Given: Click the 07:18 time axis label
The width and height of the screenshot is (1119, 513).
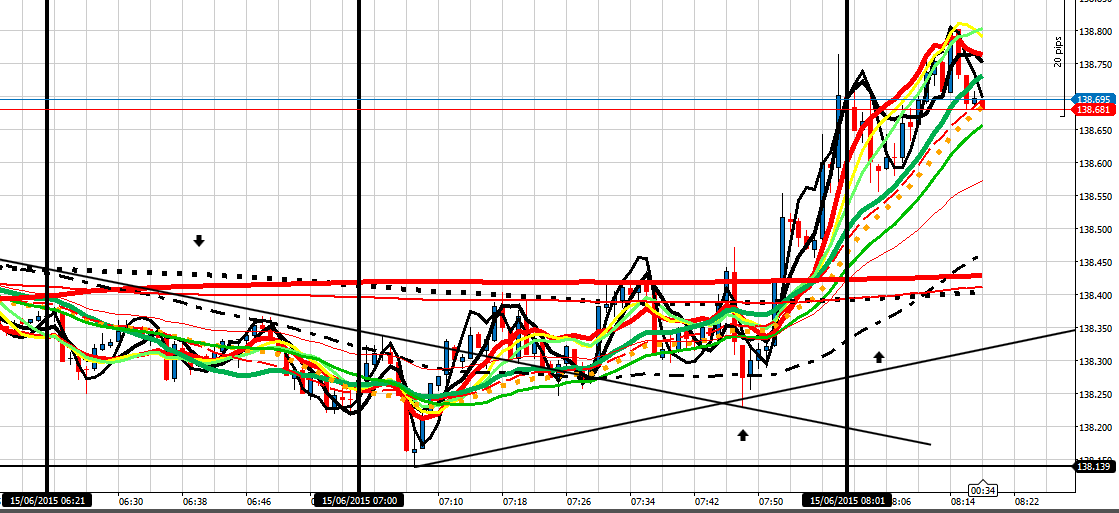Looking at the screenshot, I should tap(514, 502).
